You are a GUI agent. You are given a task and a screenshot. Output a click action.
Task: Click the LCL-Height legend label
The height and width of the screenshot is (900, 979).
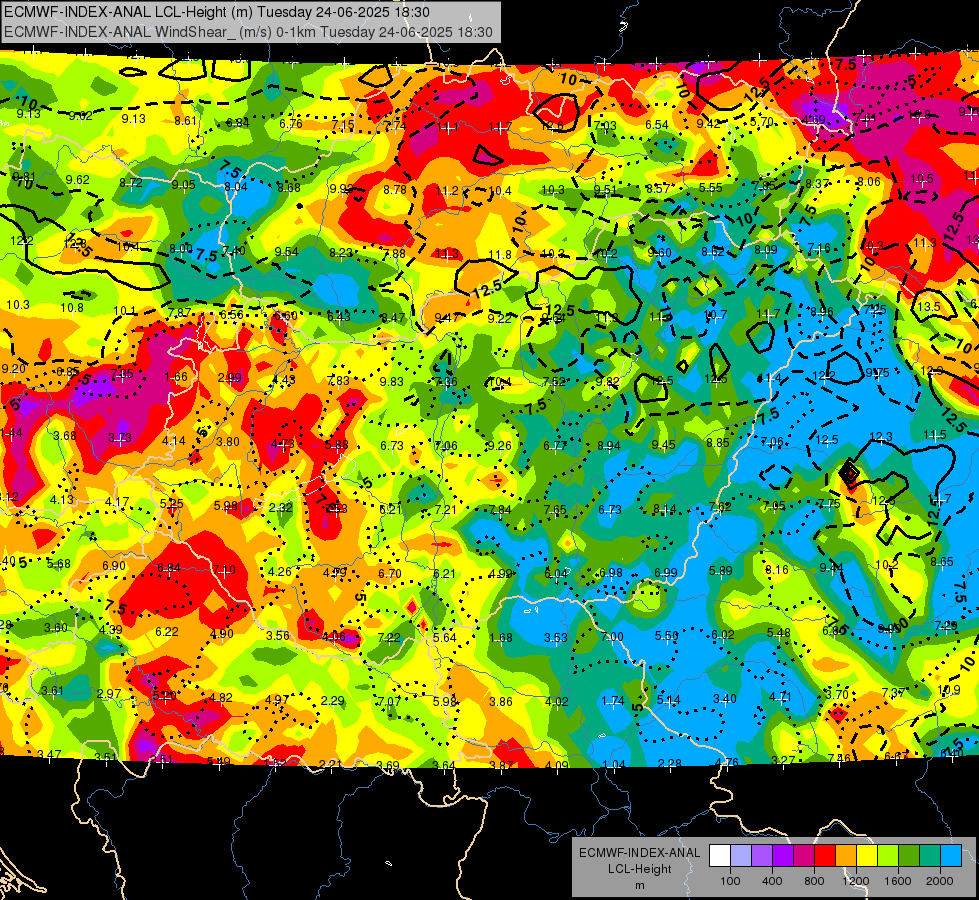pyautogui.click(x=639, y=869)
